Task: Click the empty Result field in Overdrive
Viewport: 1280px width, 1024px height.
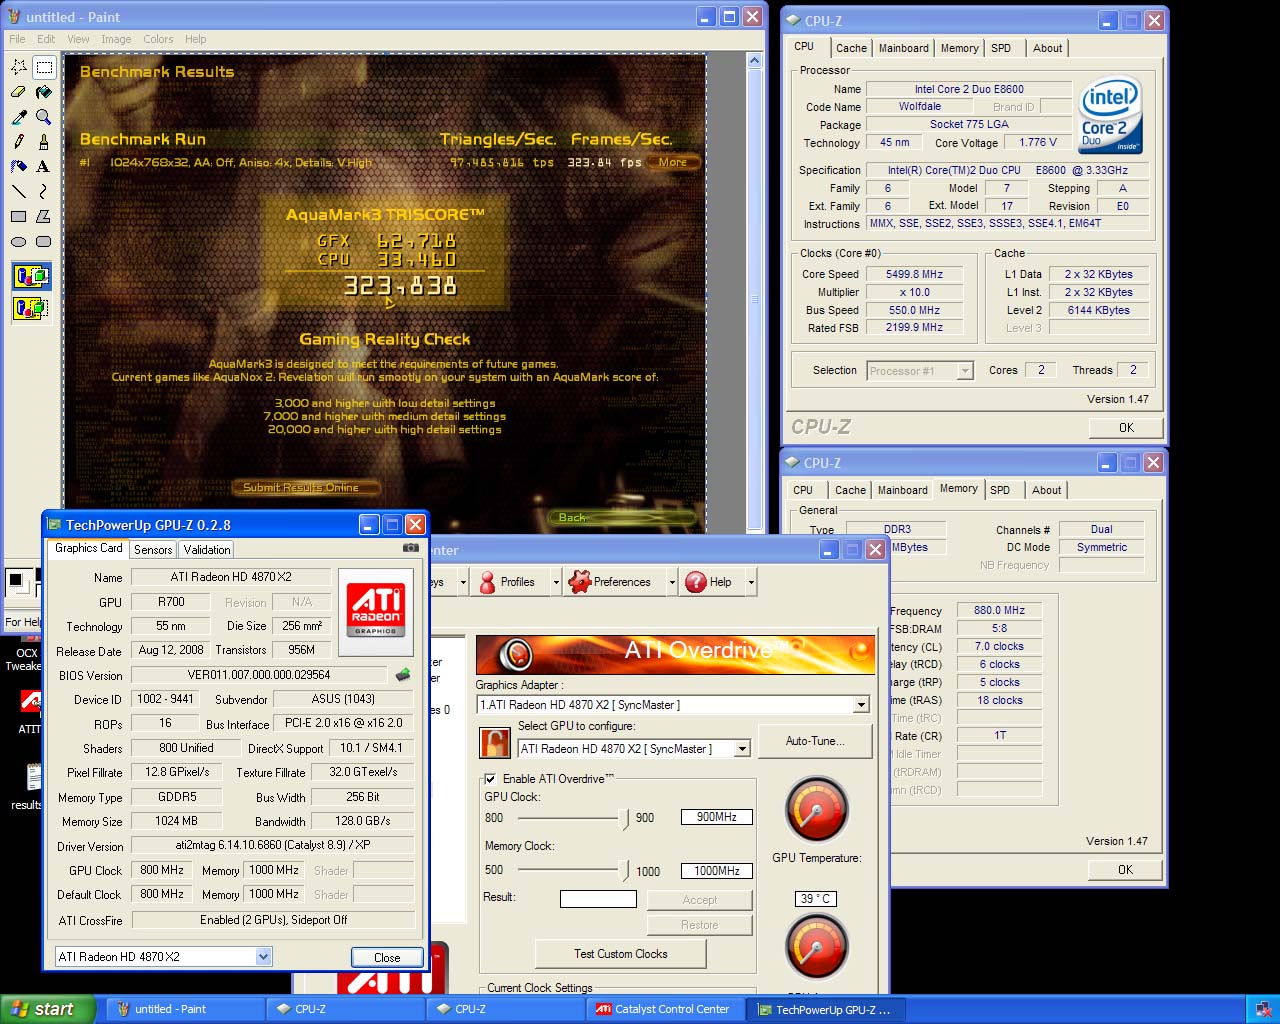Action: (x=598, y=899)
